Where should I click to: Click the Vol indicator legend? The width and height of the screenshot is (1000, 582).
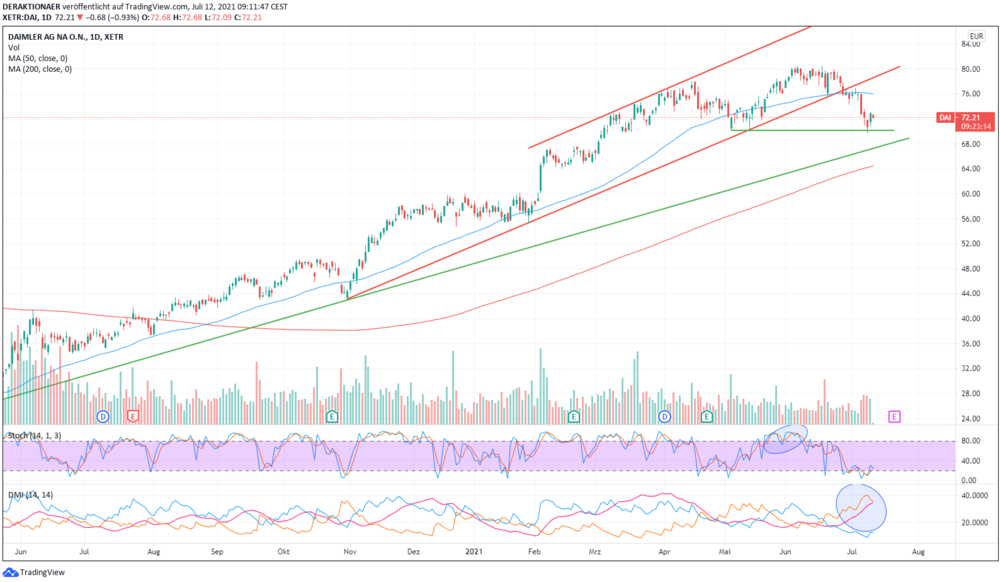coord(13,48)
